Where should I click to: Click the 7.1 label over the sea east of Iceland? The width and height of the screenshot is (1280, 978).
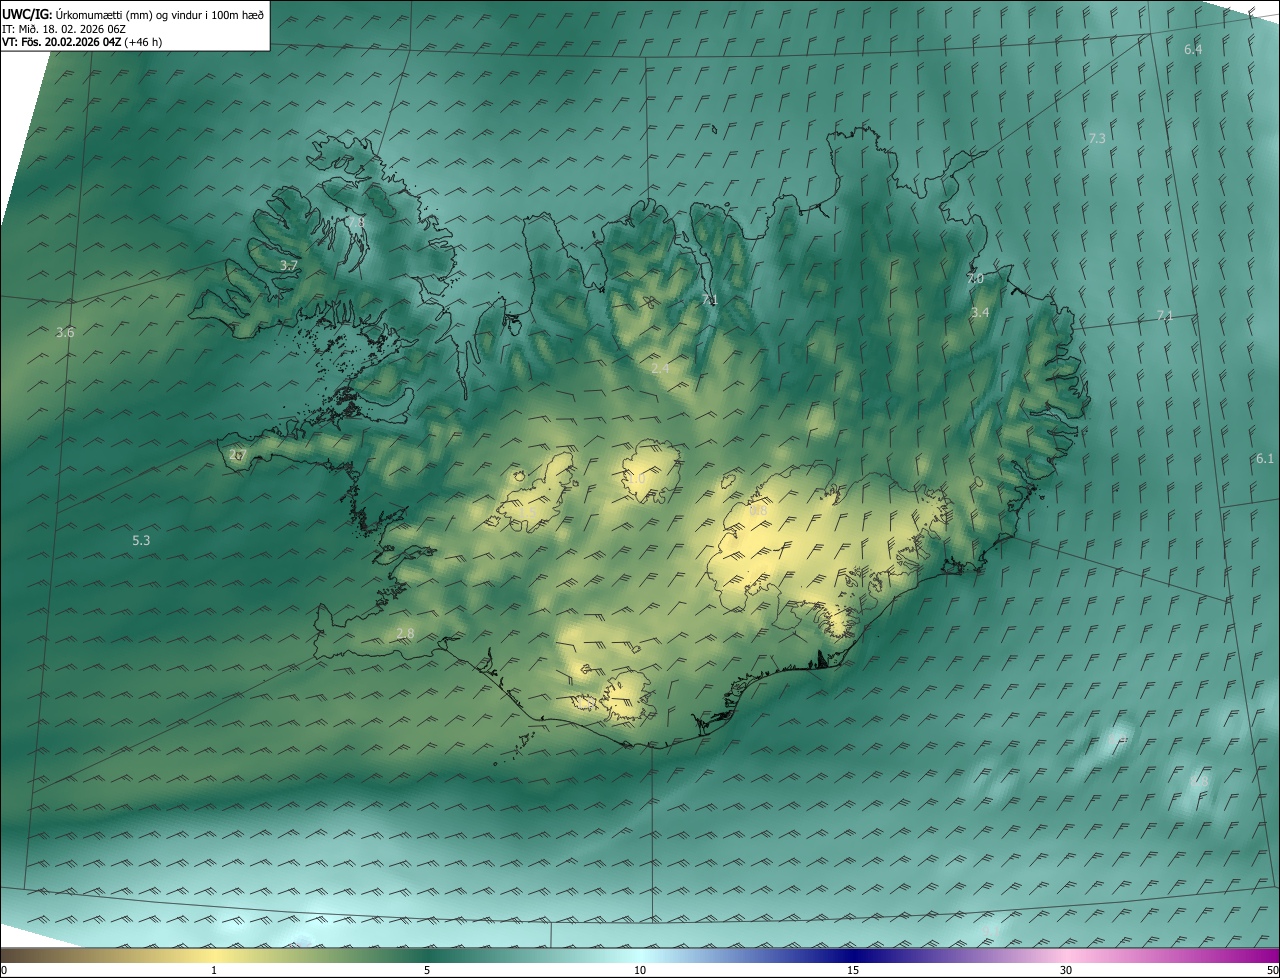[1164, 316]
